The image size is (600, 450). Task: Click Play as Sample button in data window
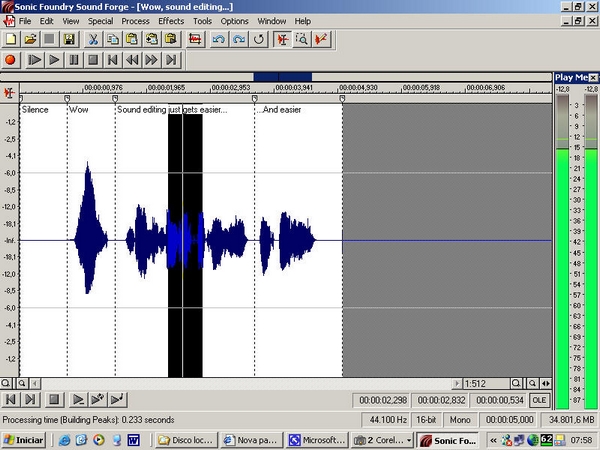click(x=117, y=399)
